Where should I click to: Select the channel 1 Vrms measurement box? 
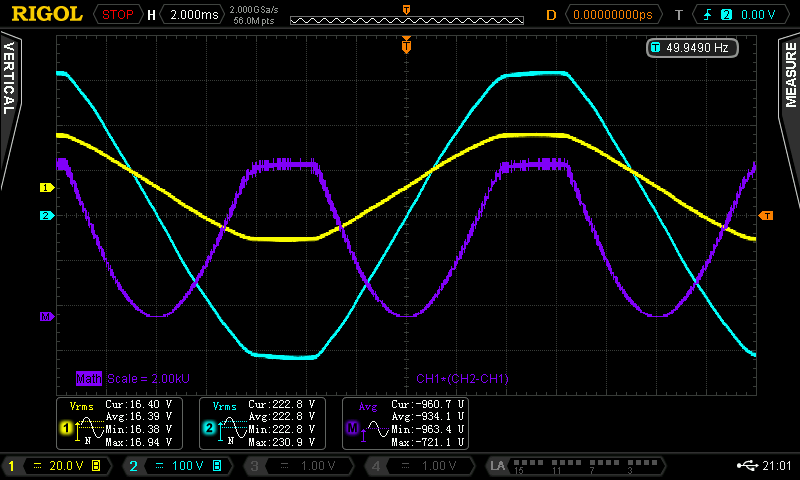119,423
